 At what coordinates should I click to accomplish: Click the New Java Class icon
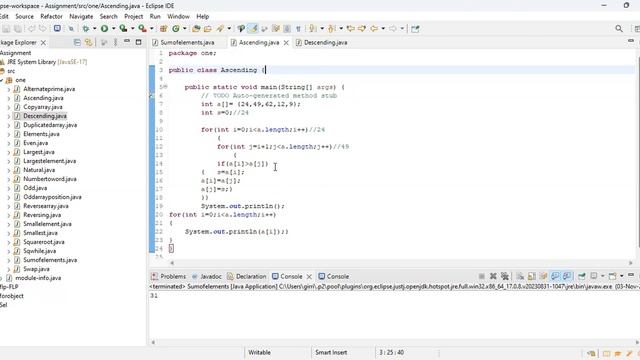(x=176, y=29)
